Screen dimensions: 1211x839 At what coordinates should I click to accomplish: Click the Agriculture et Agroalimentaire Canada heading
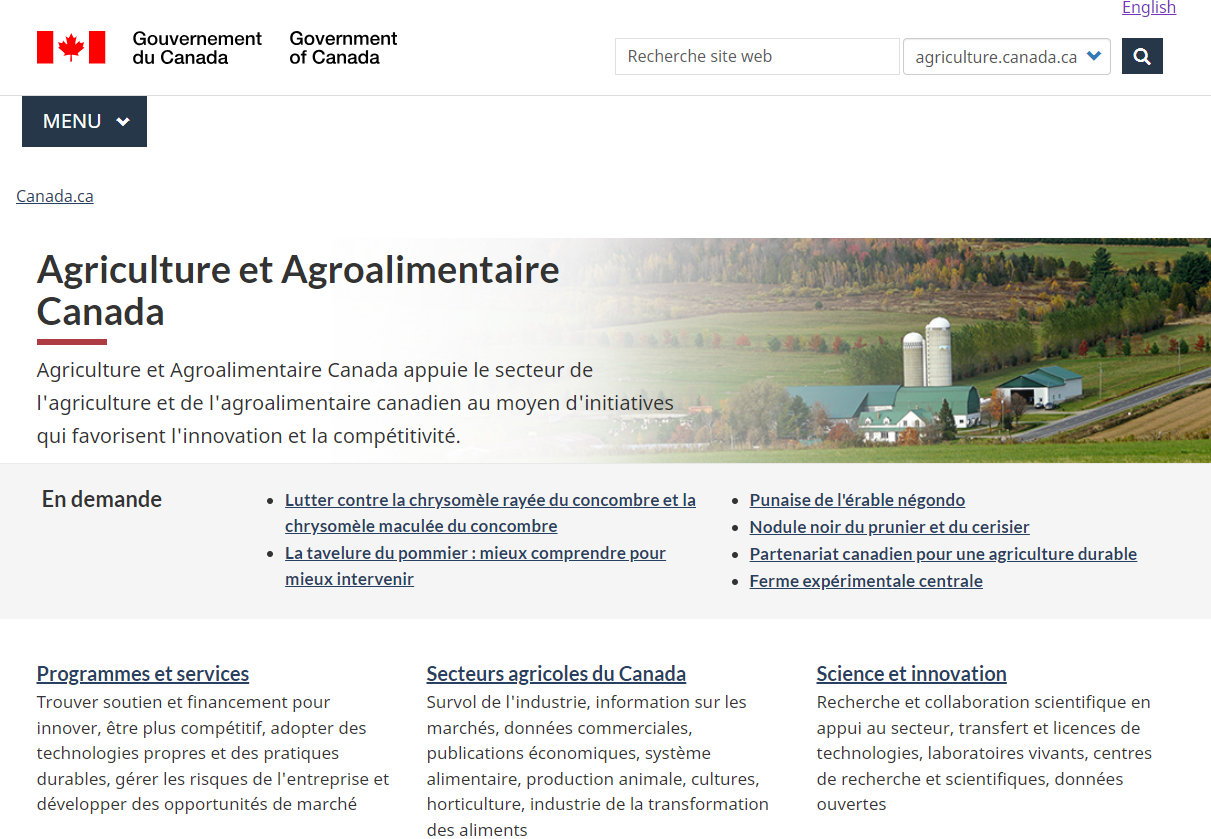pos(298,290)
